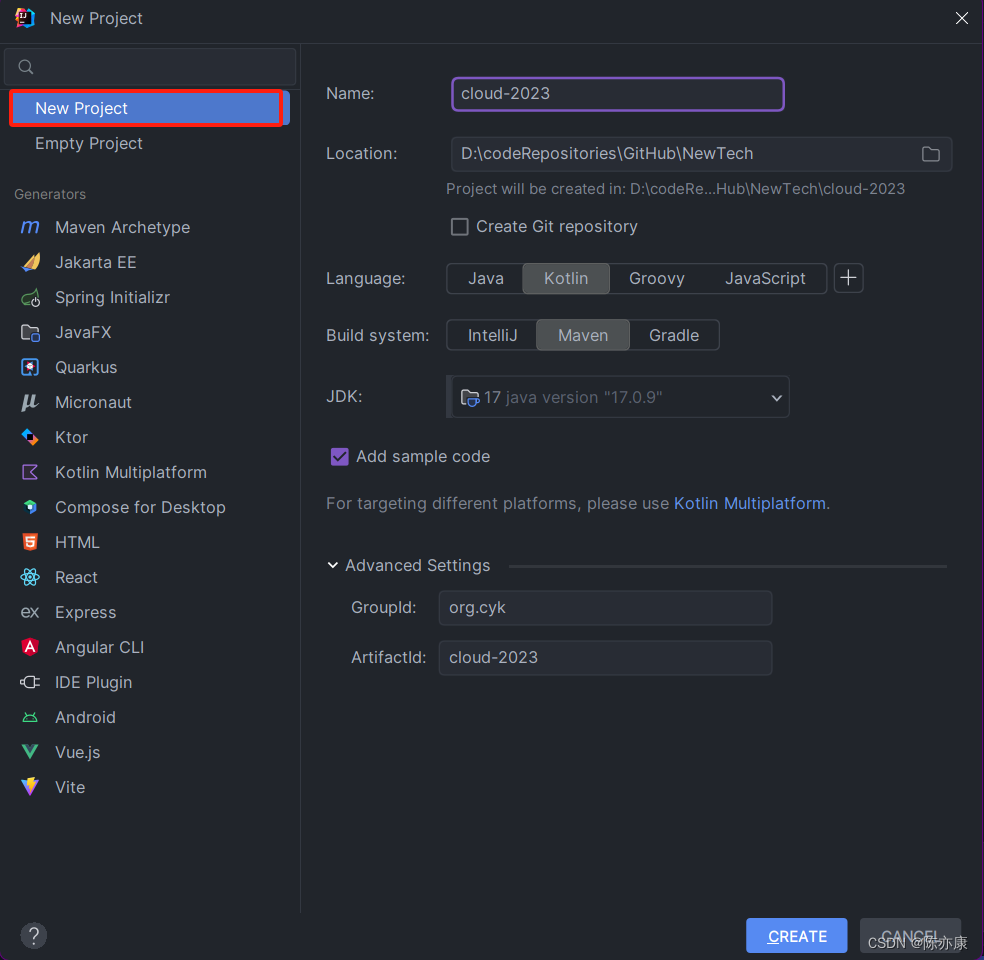Click the IntelliJ IDEA logo in title bar

point(24,18)
